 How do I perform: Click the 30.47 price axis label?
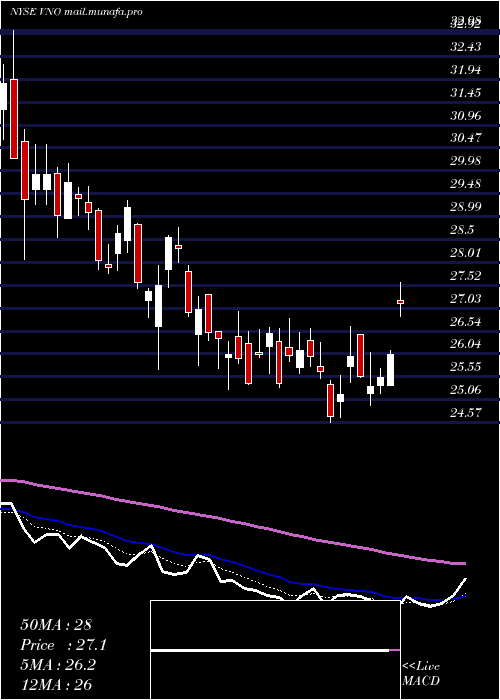(466, 138)
